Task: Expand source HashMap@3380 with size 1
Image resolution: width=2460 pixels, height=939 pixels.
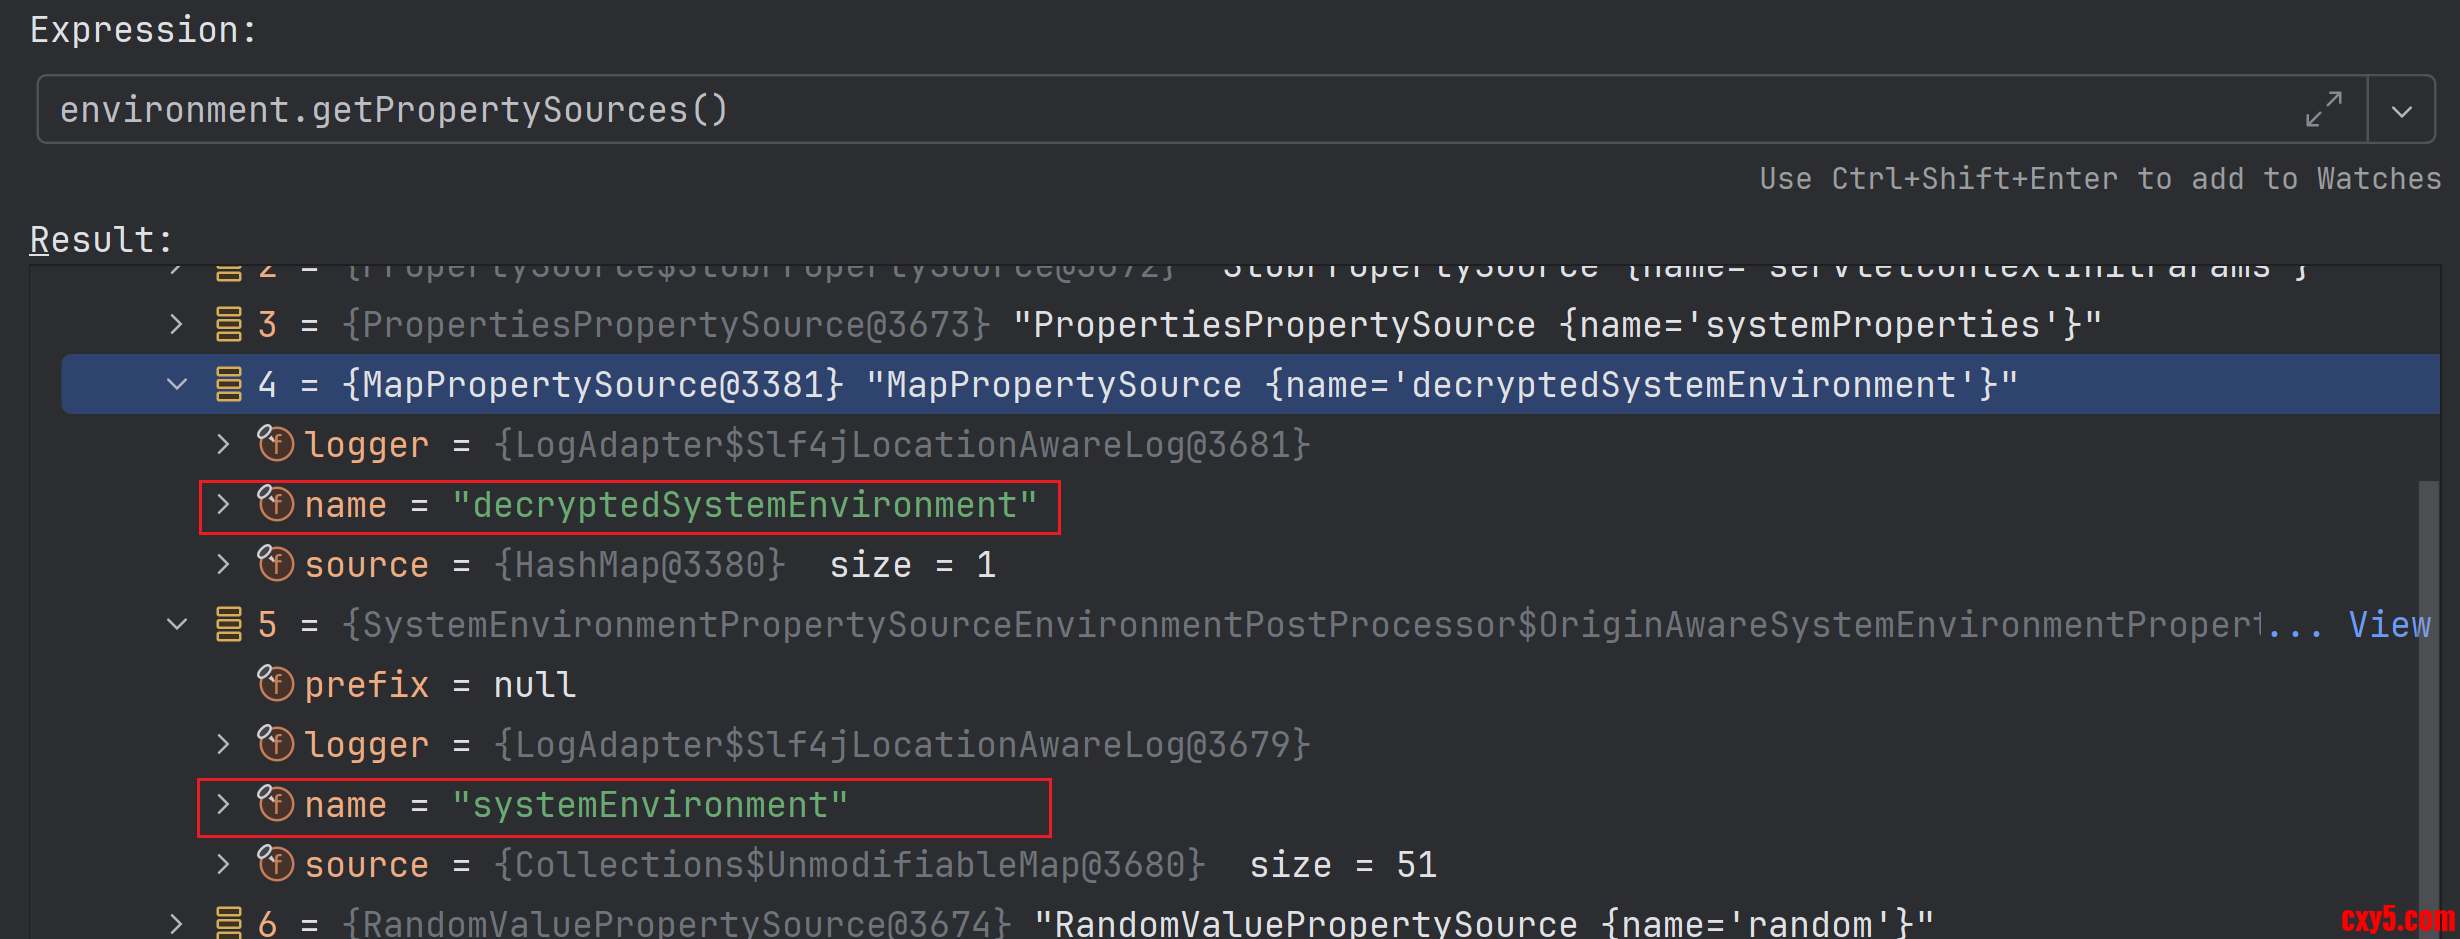Action: click(x=223, y=564)
